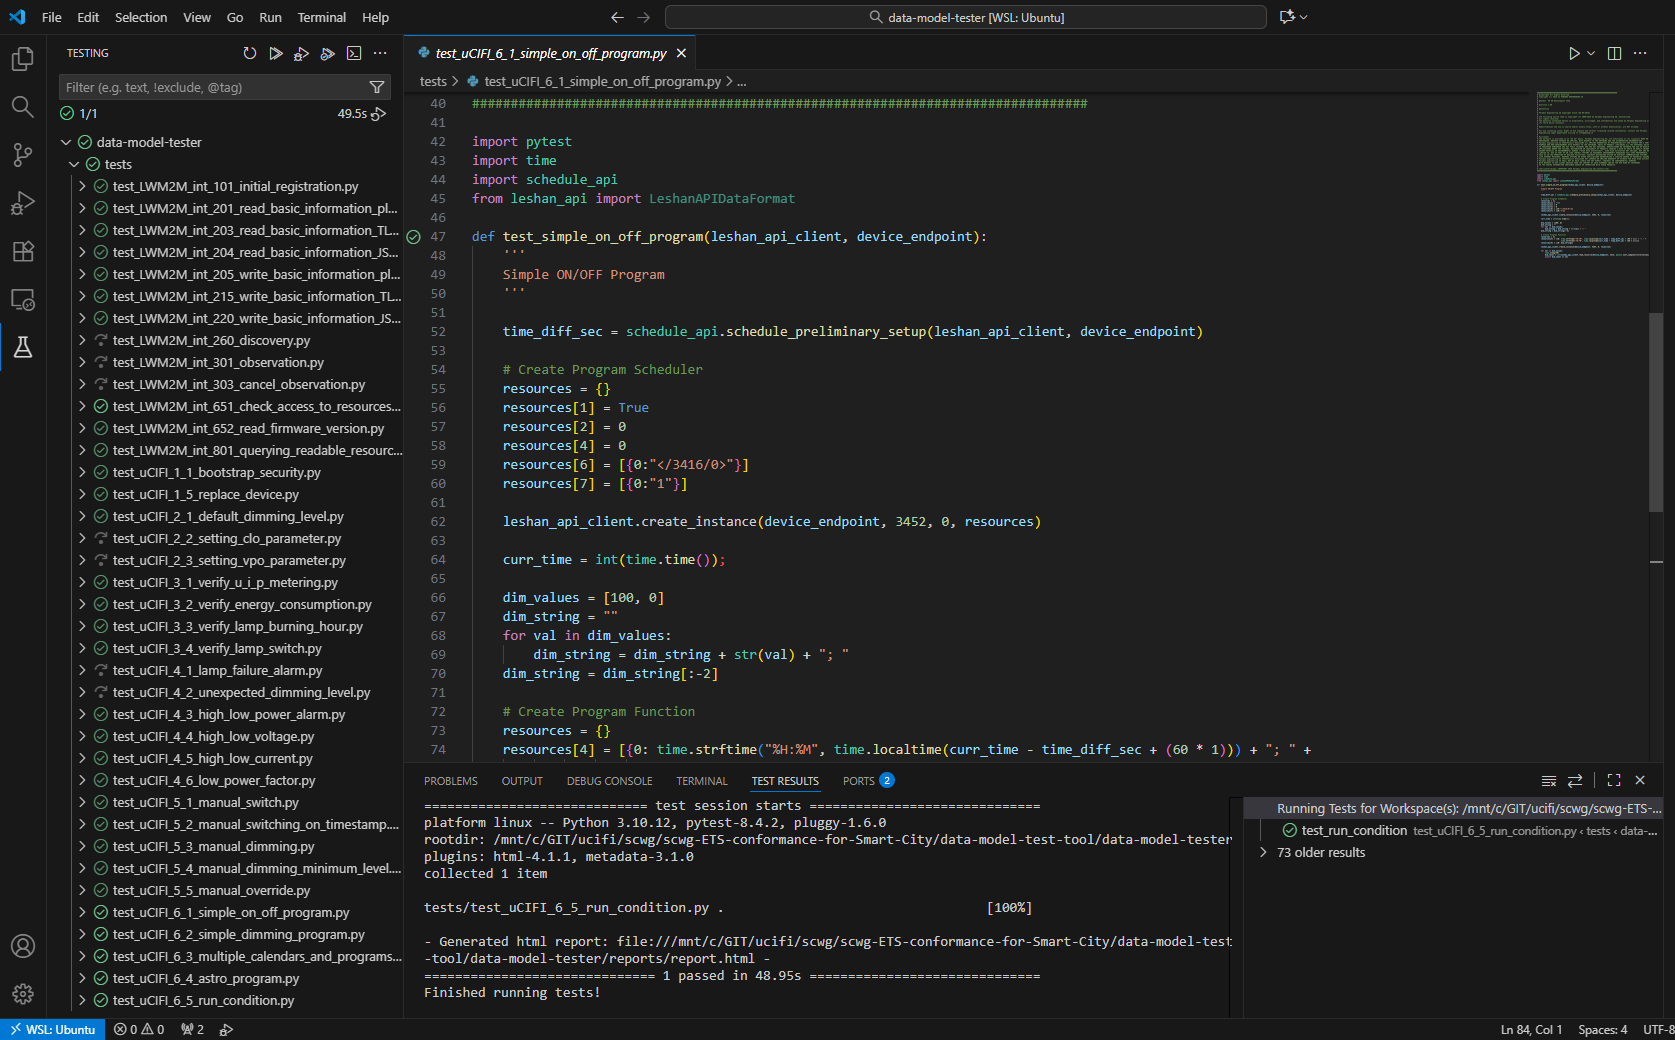This screenshot has width=1675, height=1040.
Task: Open the Manage gear icon
Action: 22,994
